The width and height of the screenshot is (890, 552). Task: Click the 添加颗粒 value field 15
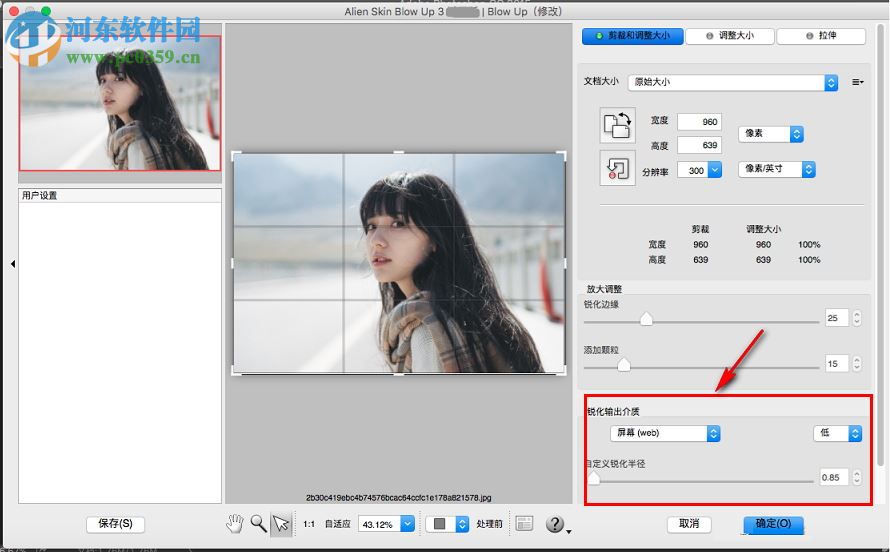(x=837, y=364)
